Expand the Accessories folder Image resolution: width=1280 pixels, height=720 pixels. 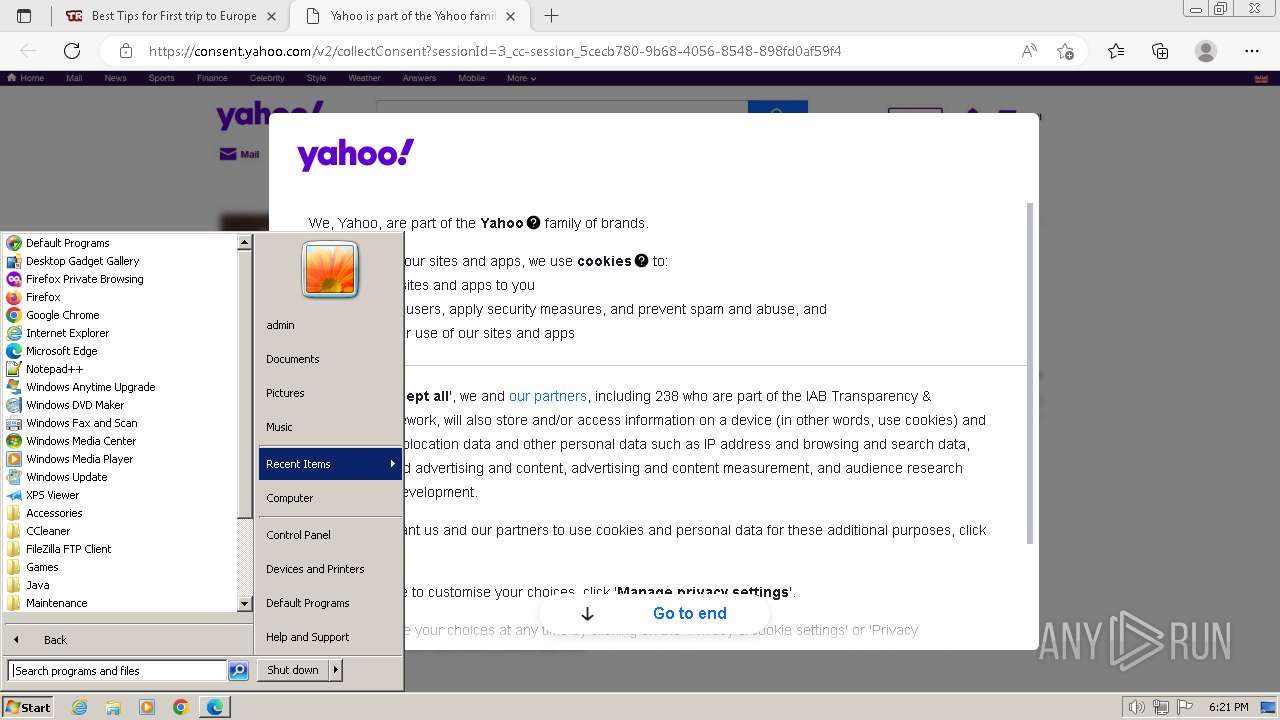click(x=54, y=513)
